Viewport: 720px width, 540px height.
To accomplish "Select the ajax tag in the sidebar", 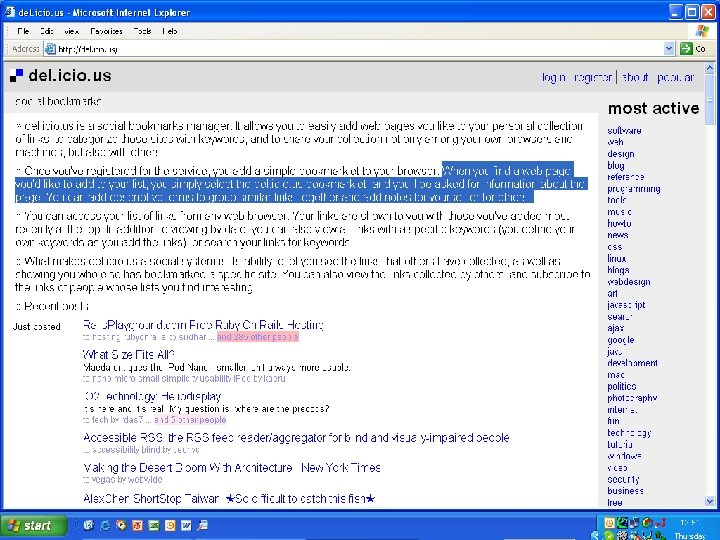I will pos(615,328).
